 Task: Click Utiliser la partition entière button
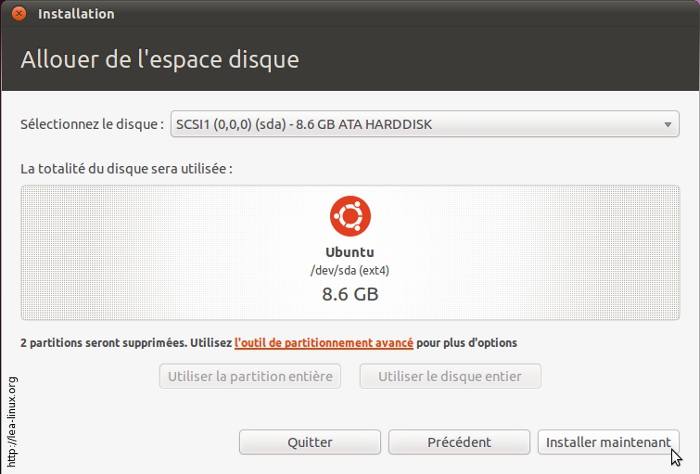pyautogui.click(x=250, y=376)
